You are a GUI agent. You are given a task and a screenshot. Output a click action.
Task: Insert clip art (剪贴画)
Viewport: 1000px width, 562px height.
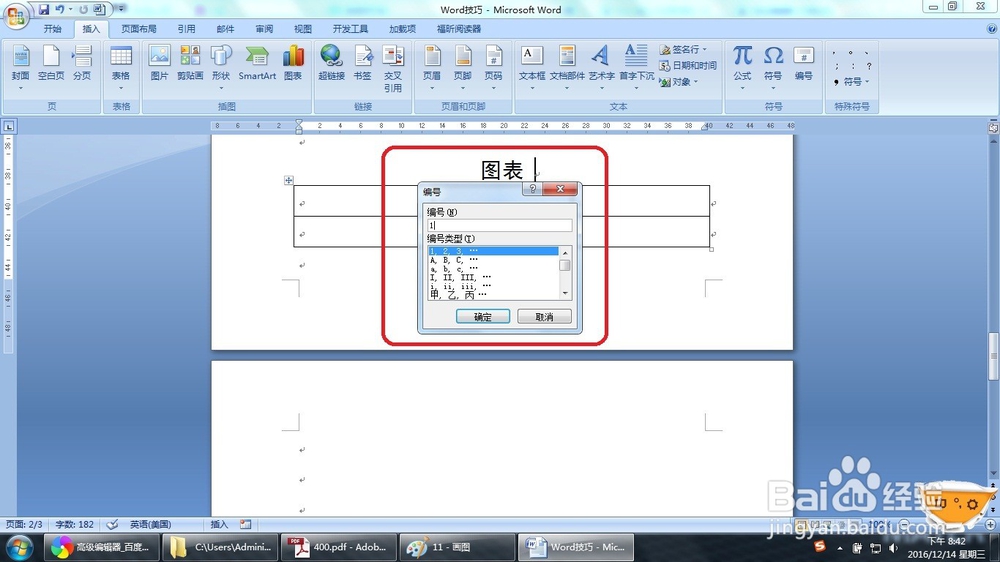pos(189,64)
